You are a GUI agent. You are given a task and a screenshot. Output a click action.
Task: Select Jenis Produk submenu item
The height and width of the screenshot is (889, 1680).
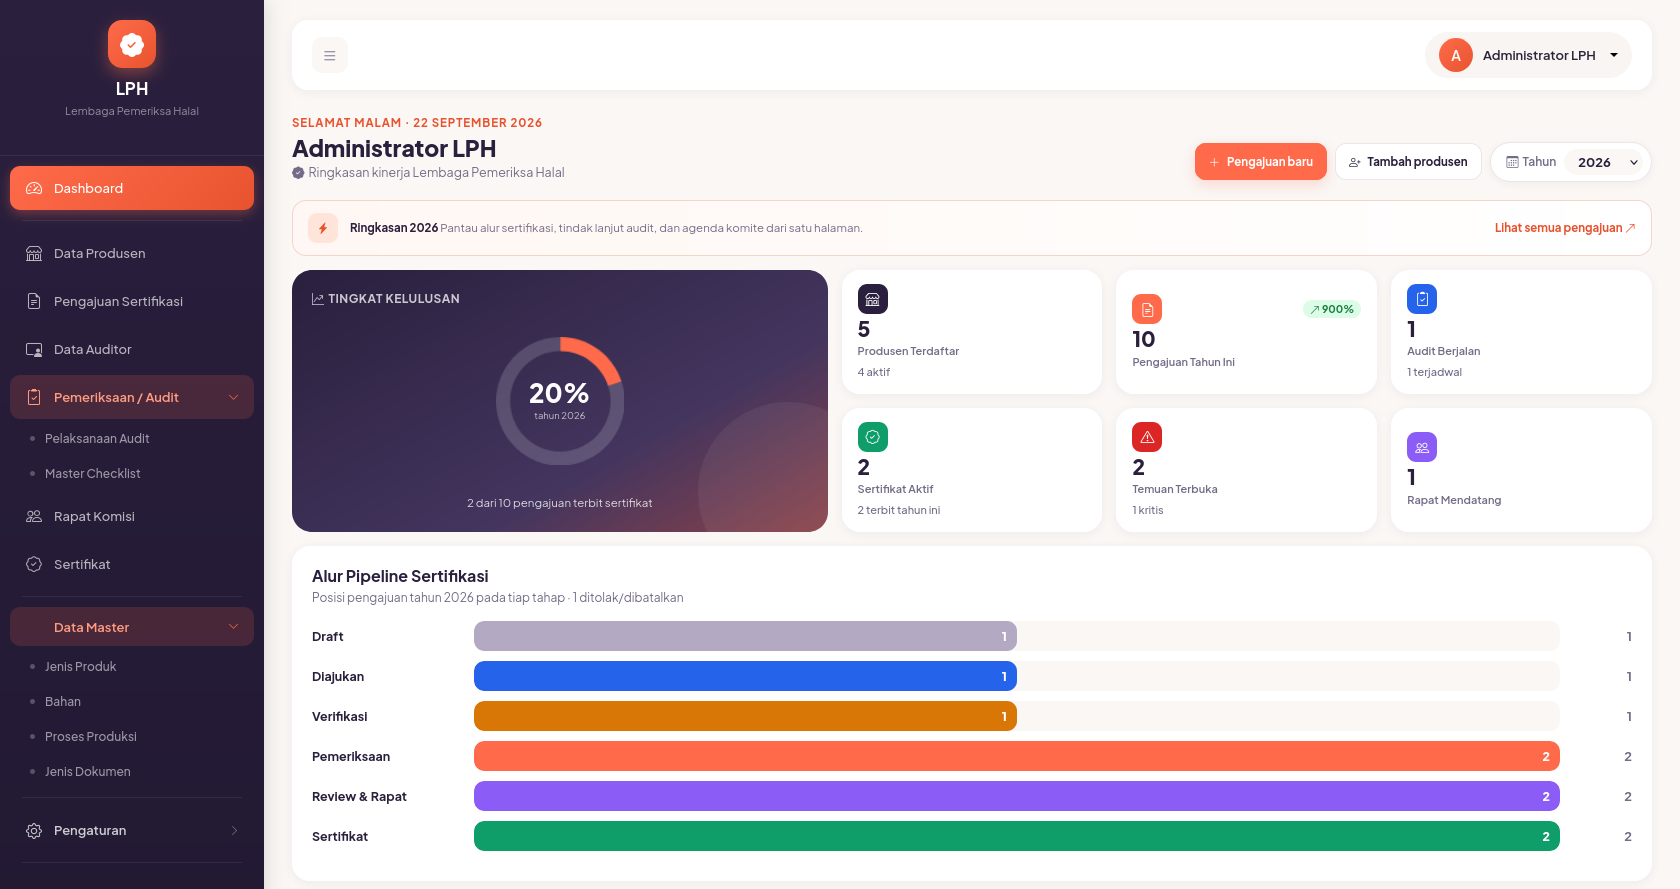click(x=81, y=666)
